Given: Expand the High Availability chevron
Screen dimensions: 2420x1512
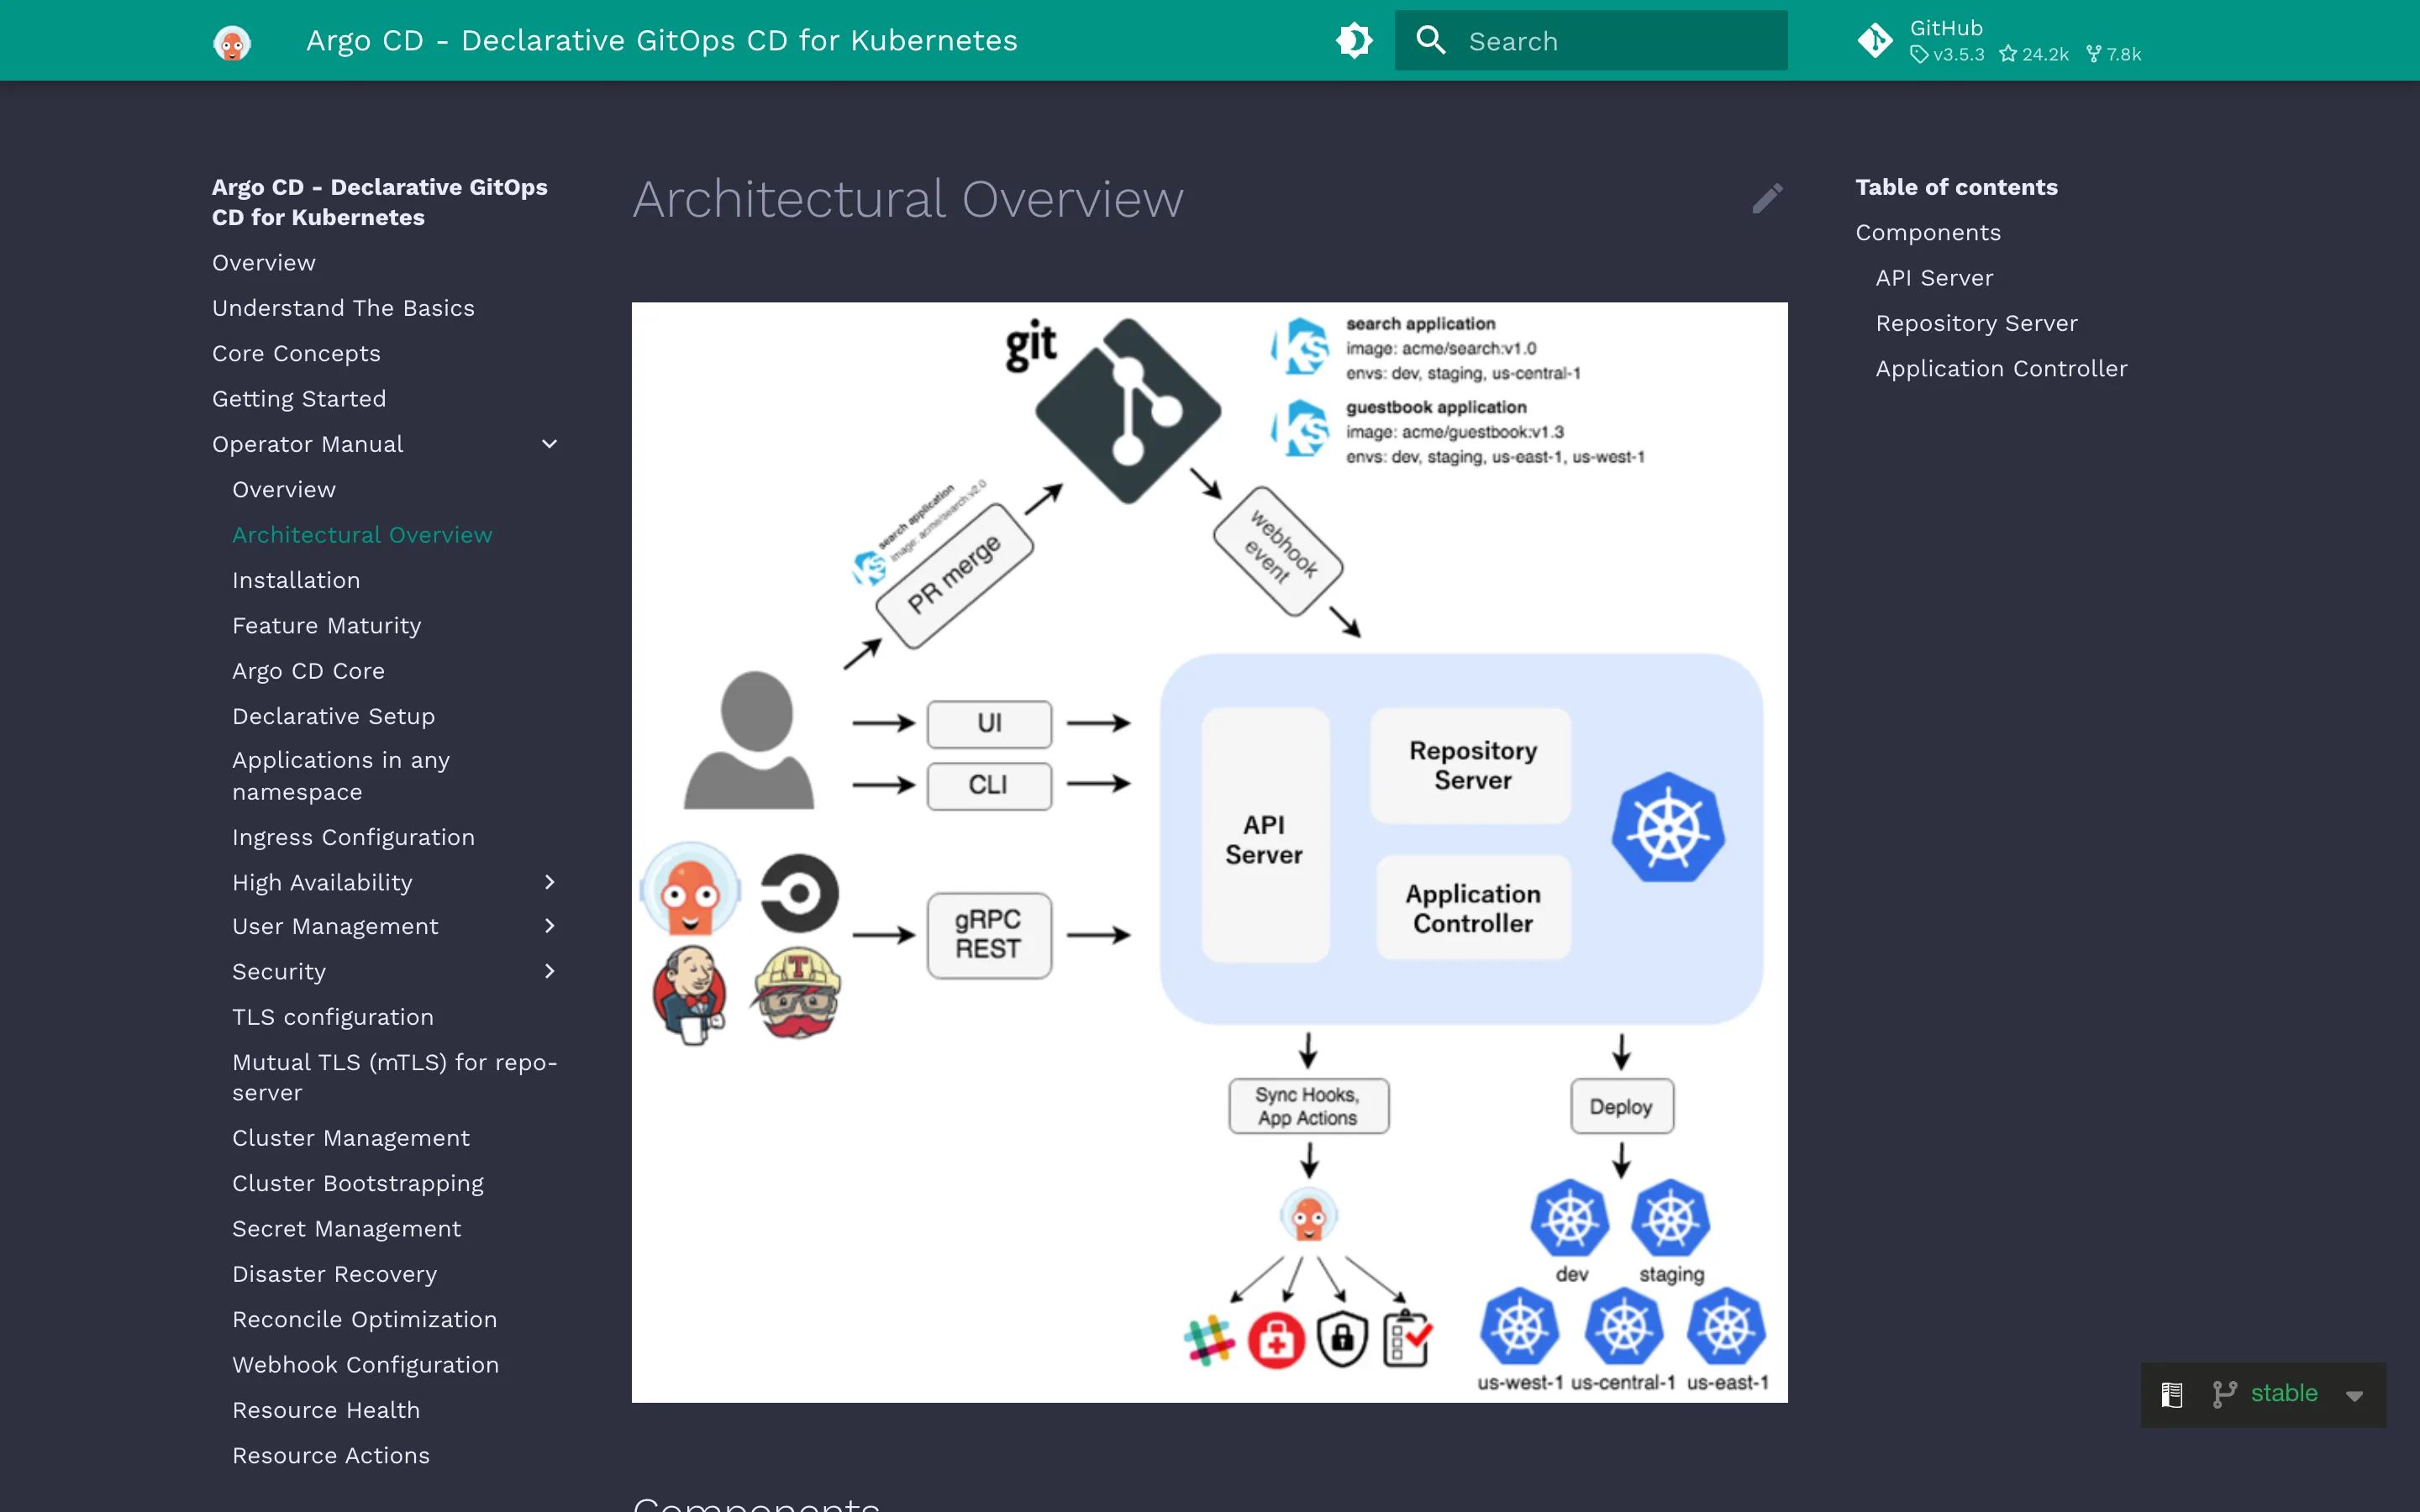Looking at the screenshot, I should click(x=549, y=882).
